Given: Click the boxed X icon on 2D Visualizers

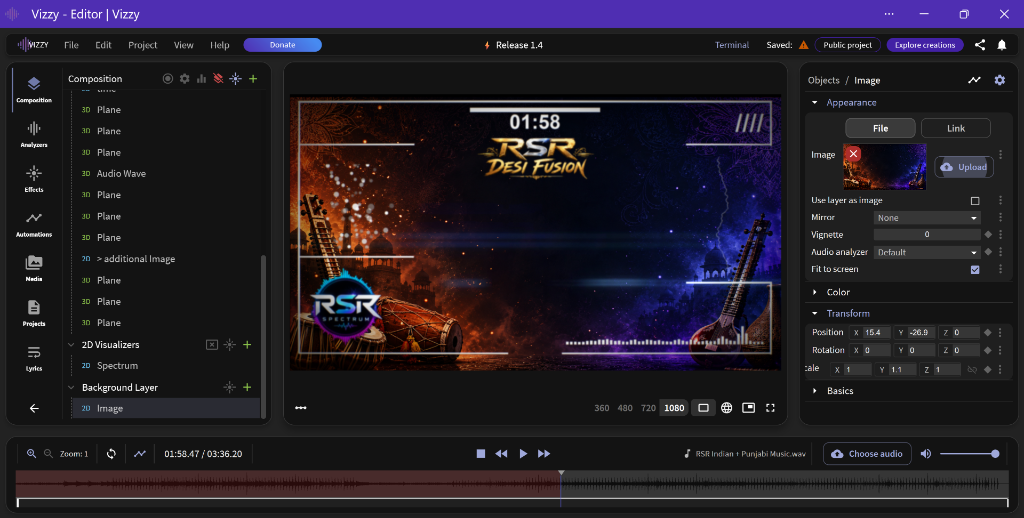Looking at the screenshot, I should [212, 344].
